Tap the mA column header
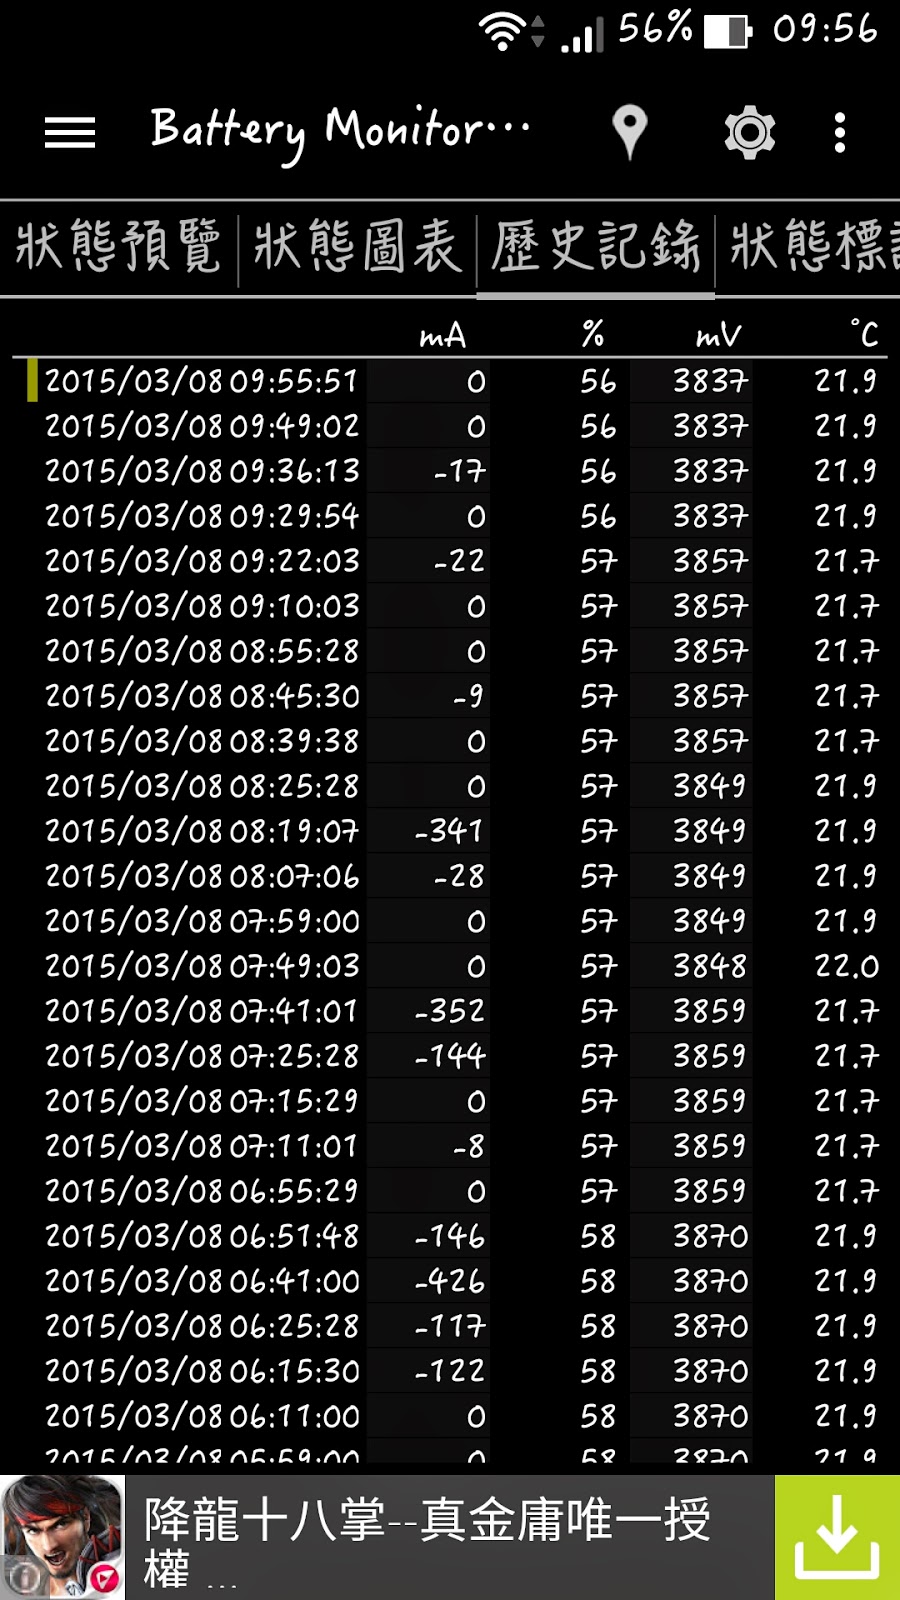 pos(443,335)
